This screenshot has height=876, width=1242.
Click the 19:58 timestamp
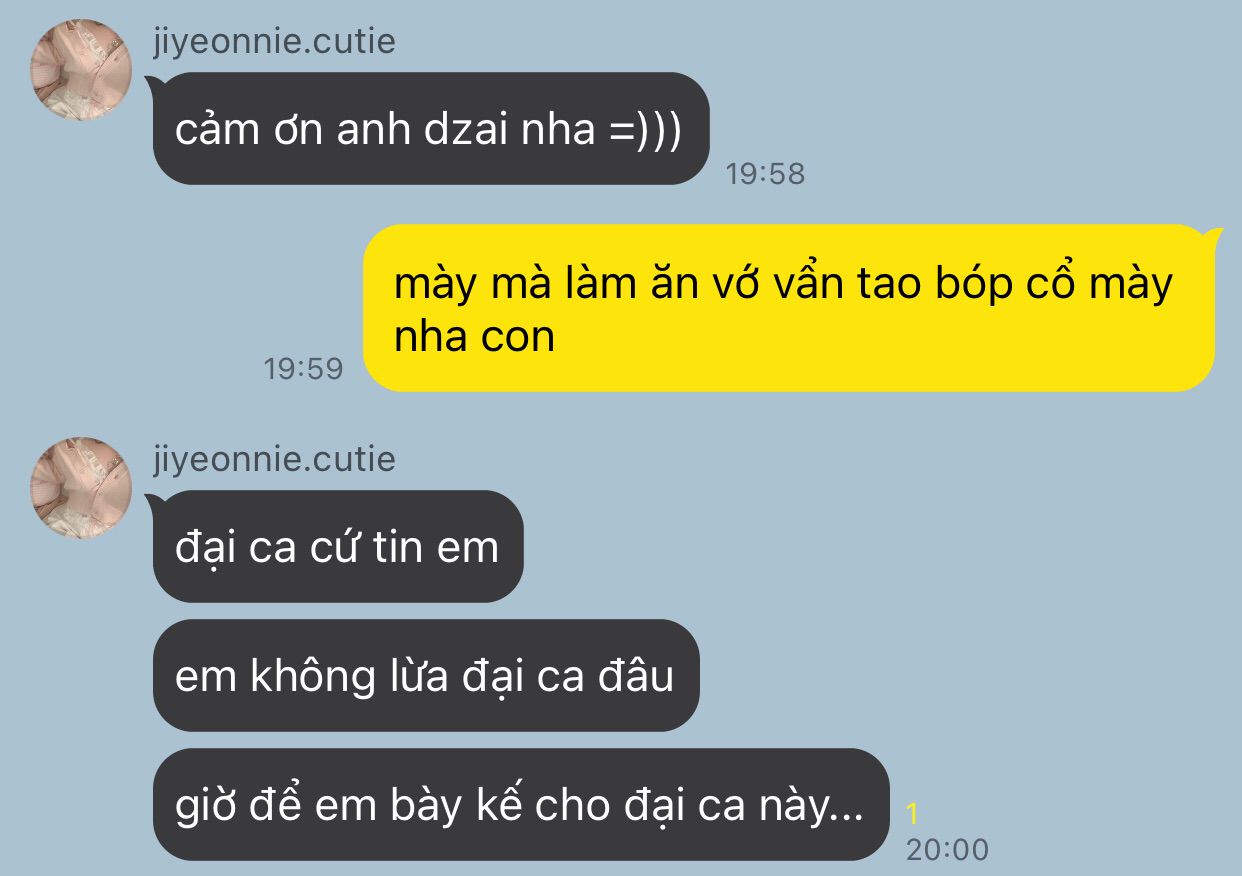click(x=765, y=174)
